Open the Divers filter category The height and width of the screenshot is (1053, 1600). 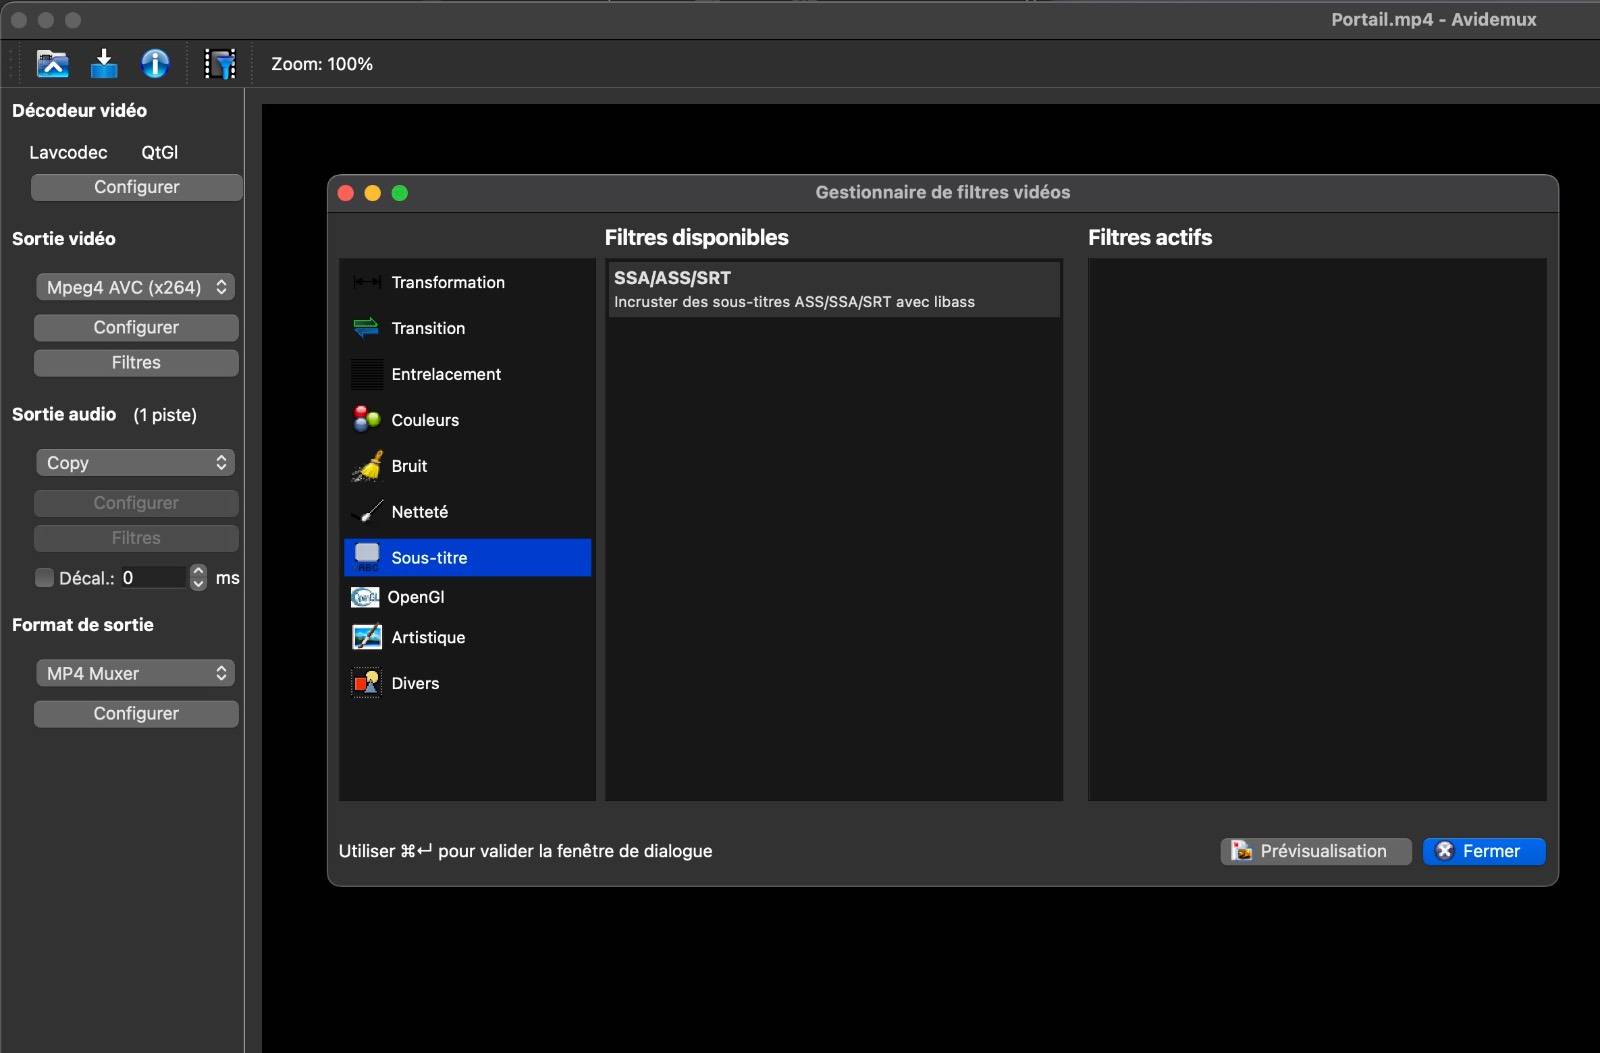click(x=415, y=684)
